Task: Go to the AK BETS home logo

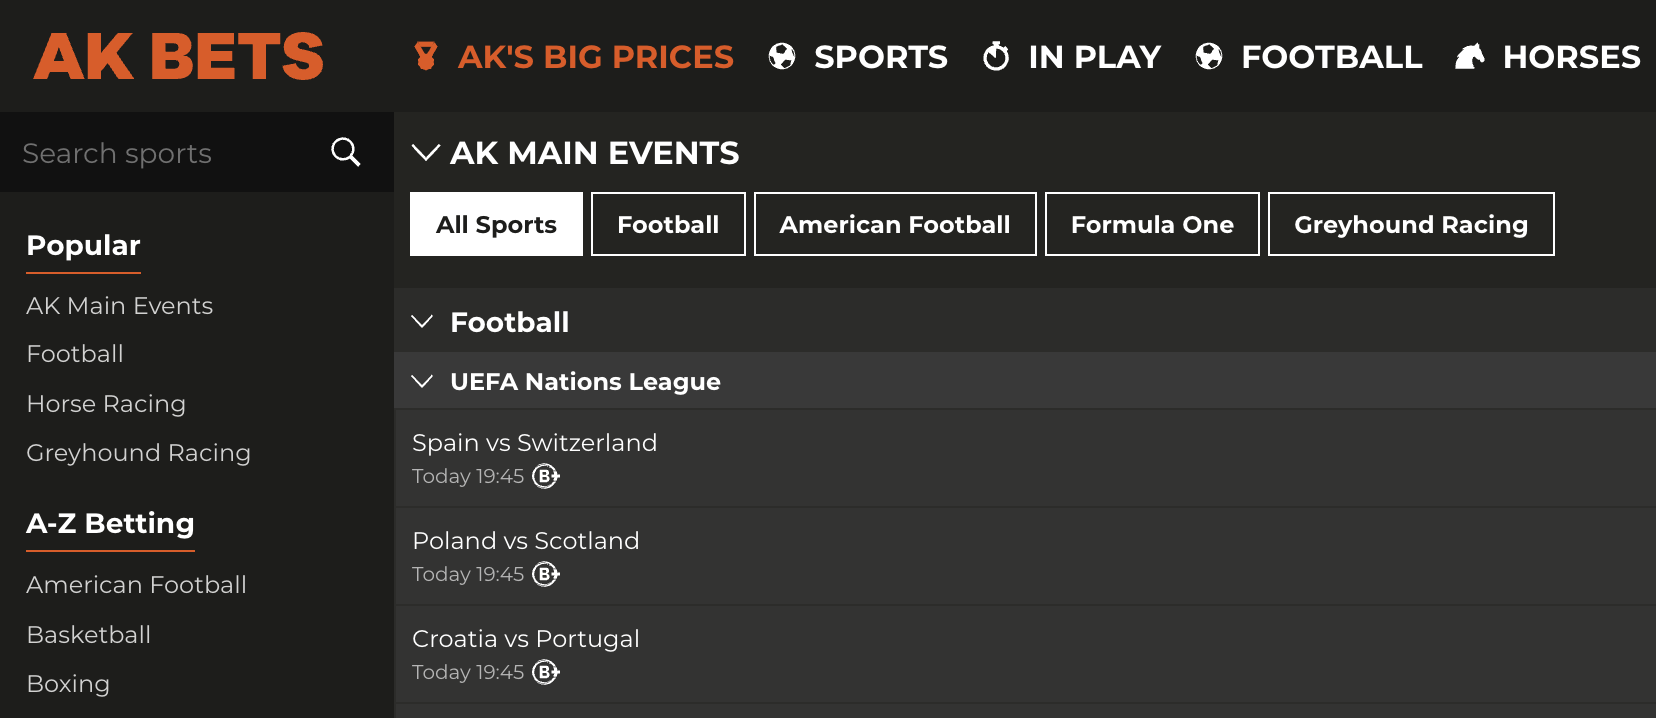Action: coord(179,56)
